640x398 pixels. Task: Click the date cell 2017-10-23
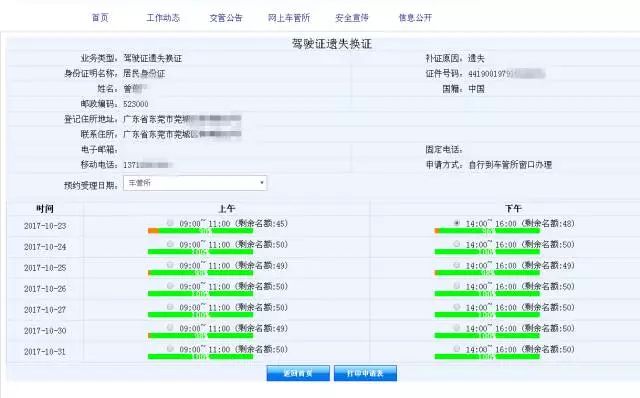(45, 226)
